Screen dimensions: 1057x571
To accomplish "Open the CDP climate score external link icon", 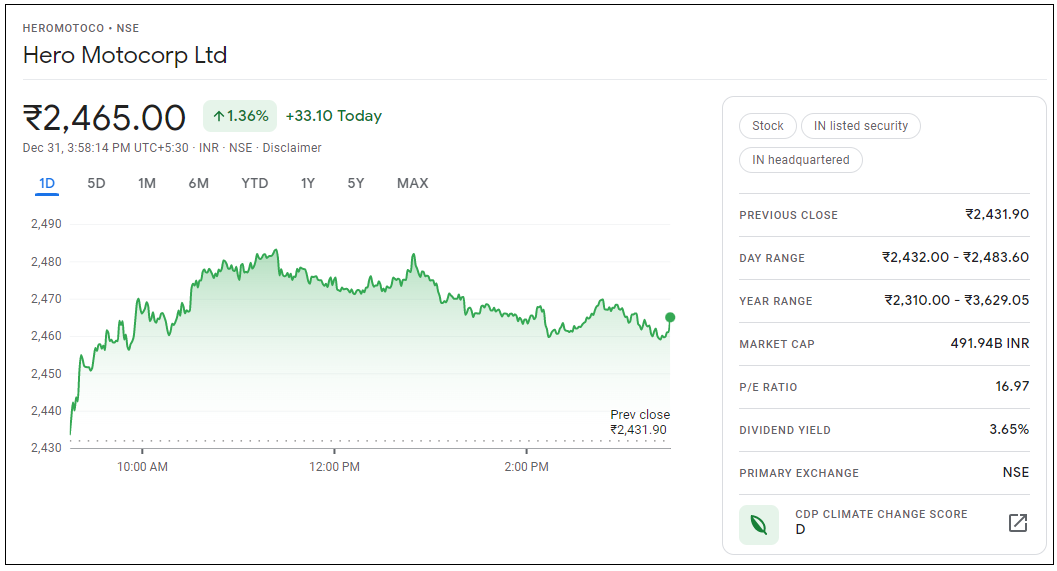I will (1017, 522).
